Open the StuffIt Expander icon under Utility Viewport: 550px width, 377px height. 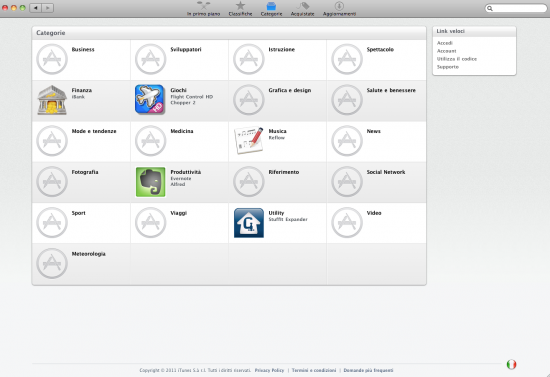coord(249,223)
